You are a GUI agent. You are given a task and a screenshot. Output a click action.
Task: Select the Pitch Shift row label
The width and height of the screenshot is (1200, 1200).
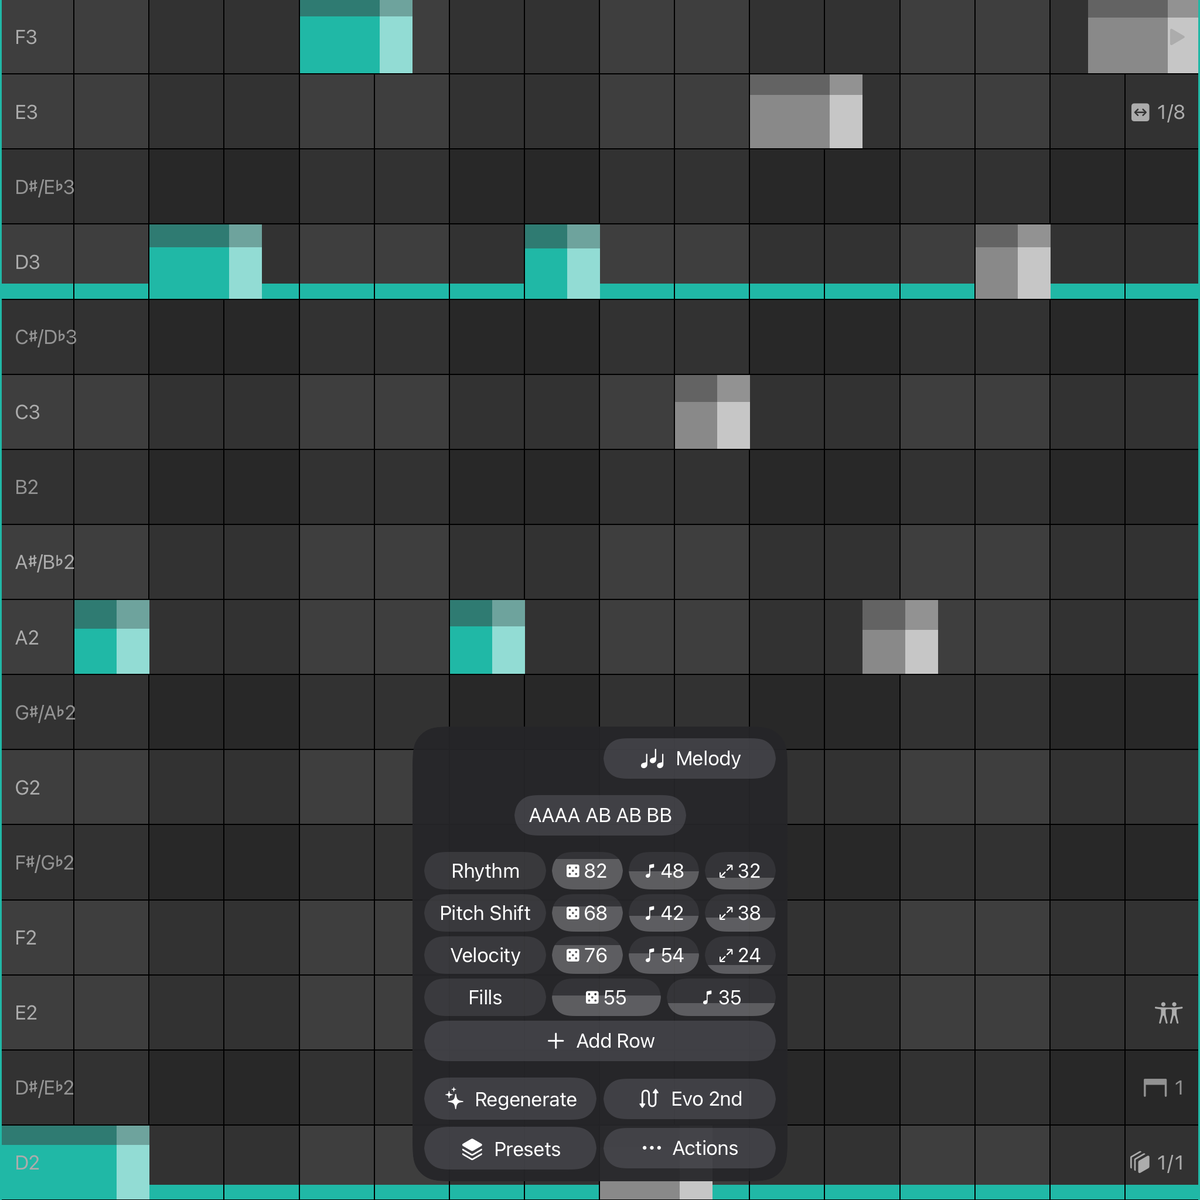click(x=485, y=913)
